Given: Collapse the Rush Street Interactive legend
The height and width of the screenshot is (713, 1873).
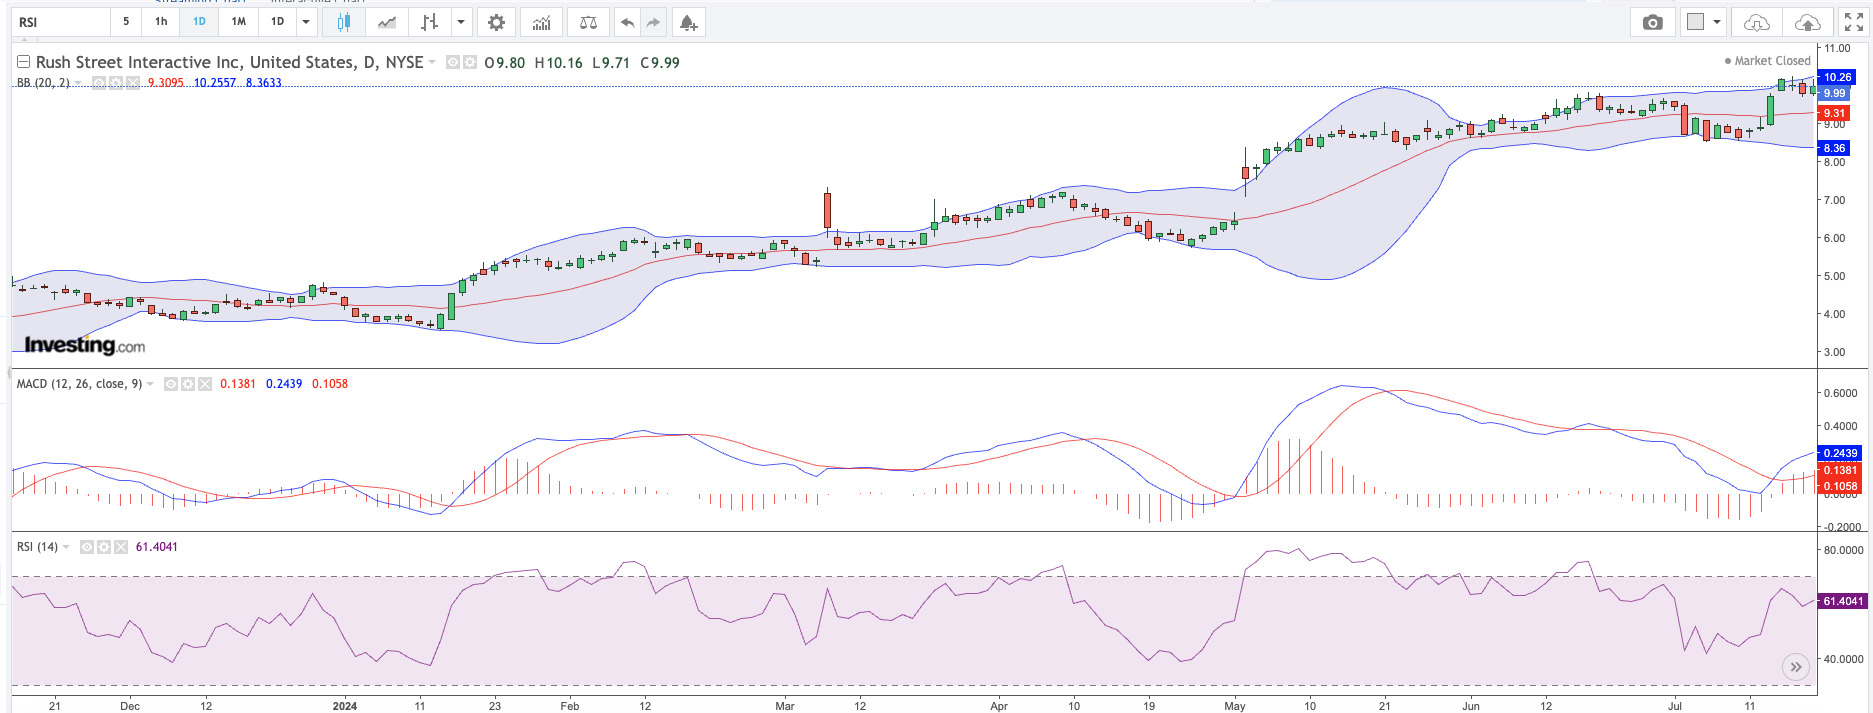Looking at the screenshot, I should coord(23,62).
